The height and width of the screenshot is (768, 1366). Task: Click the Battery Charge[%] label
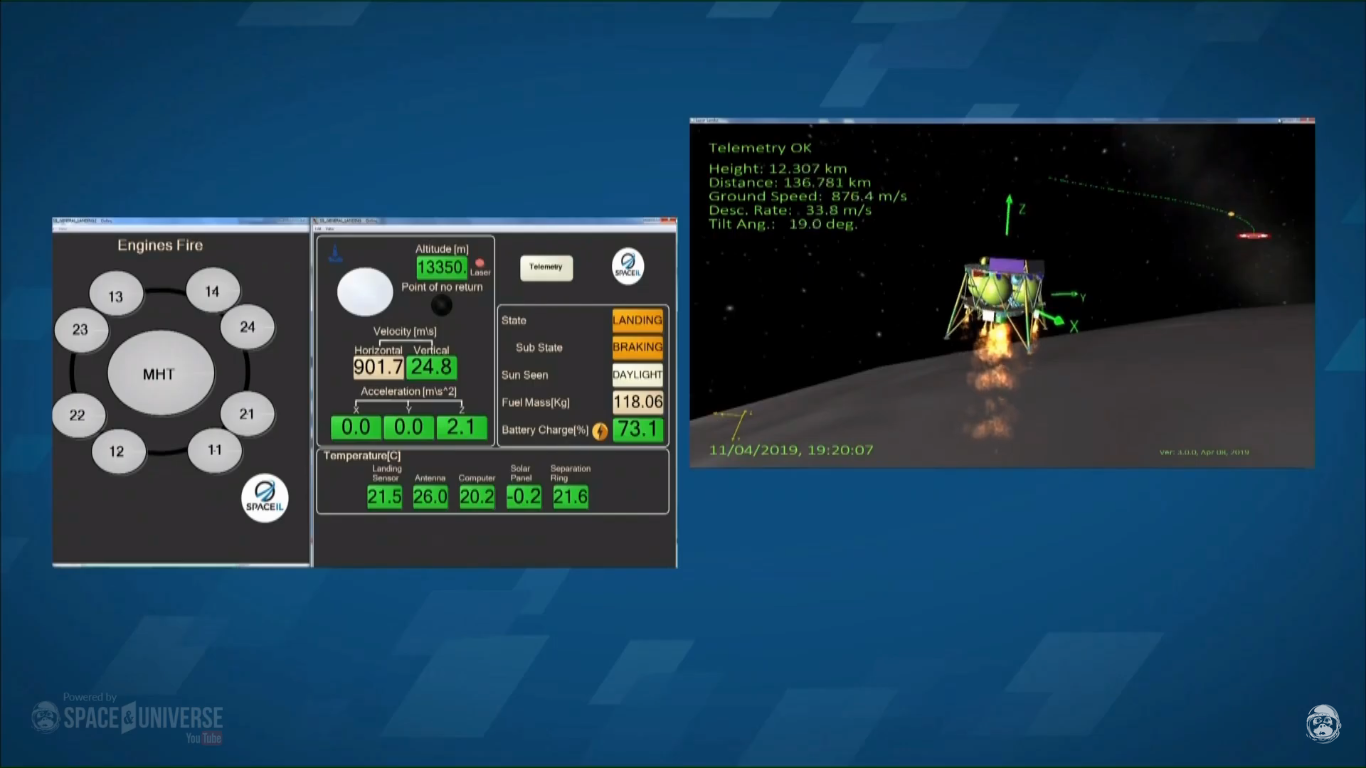(545, 431)
